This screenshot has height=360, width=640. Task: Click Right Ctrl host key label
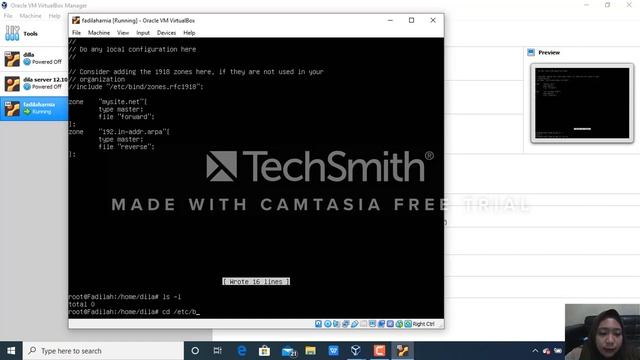423,324
